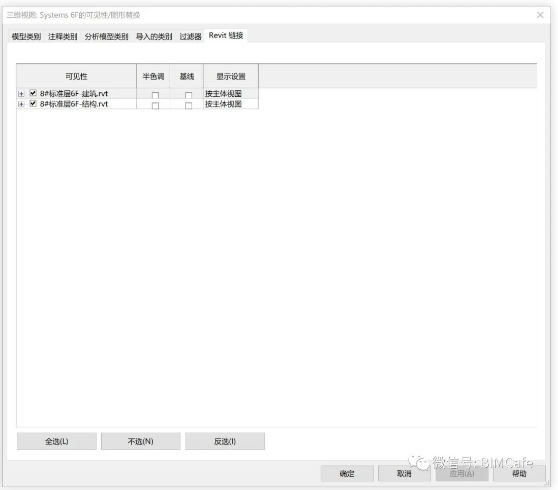
Task: Enable 基线 for 8#标准层6F-结构.rvt
Action: point(189,106)
